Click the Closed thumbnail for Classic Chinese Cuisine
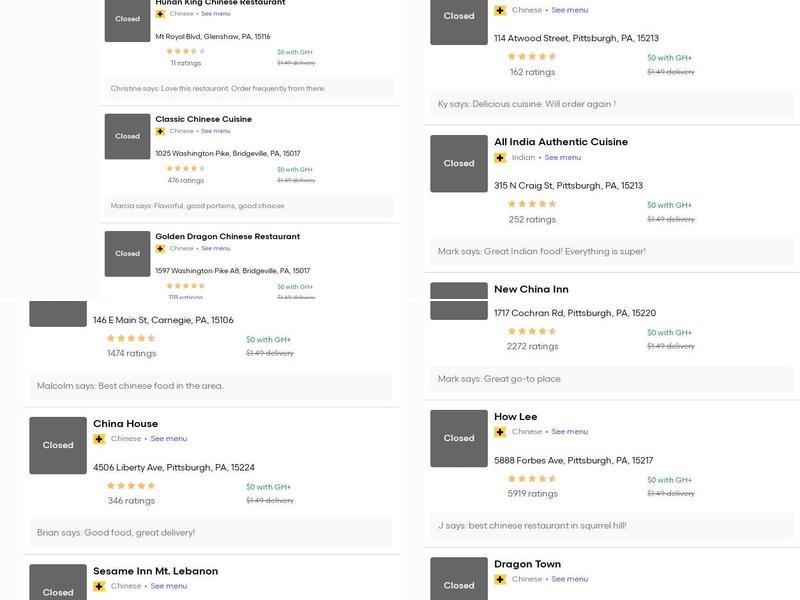The image size is (800, 600). (x=127, y=136)
